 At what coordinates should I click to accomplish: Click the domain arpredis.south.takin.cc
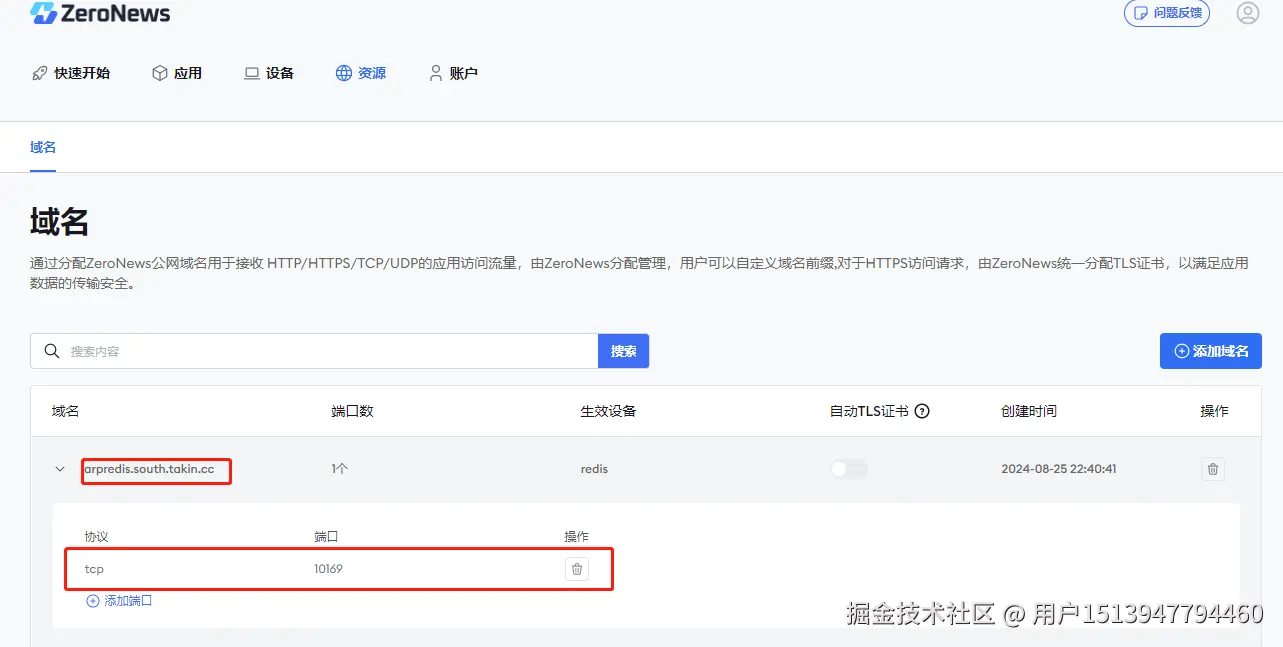coord(149,469)
